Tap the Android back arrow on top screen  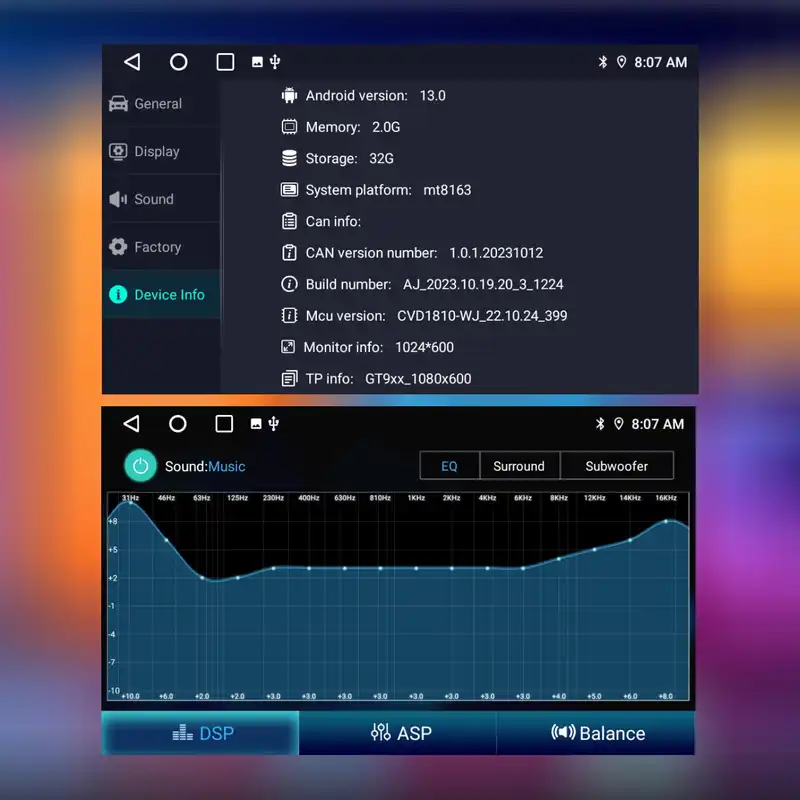(133, 61)
